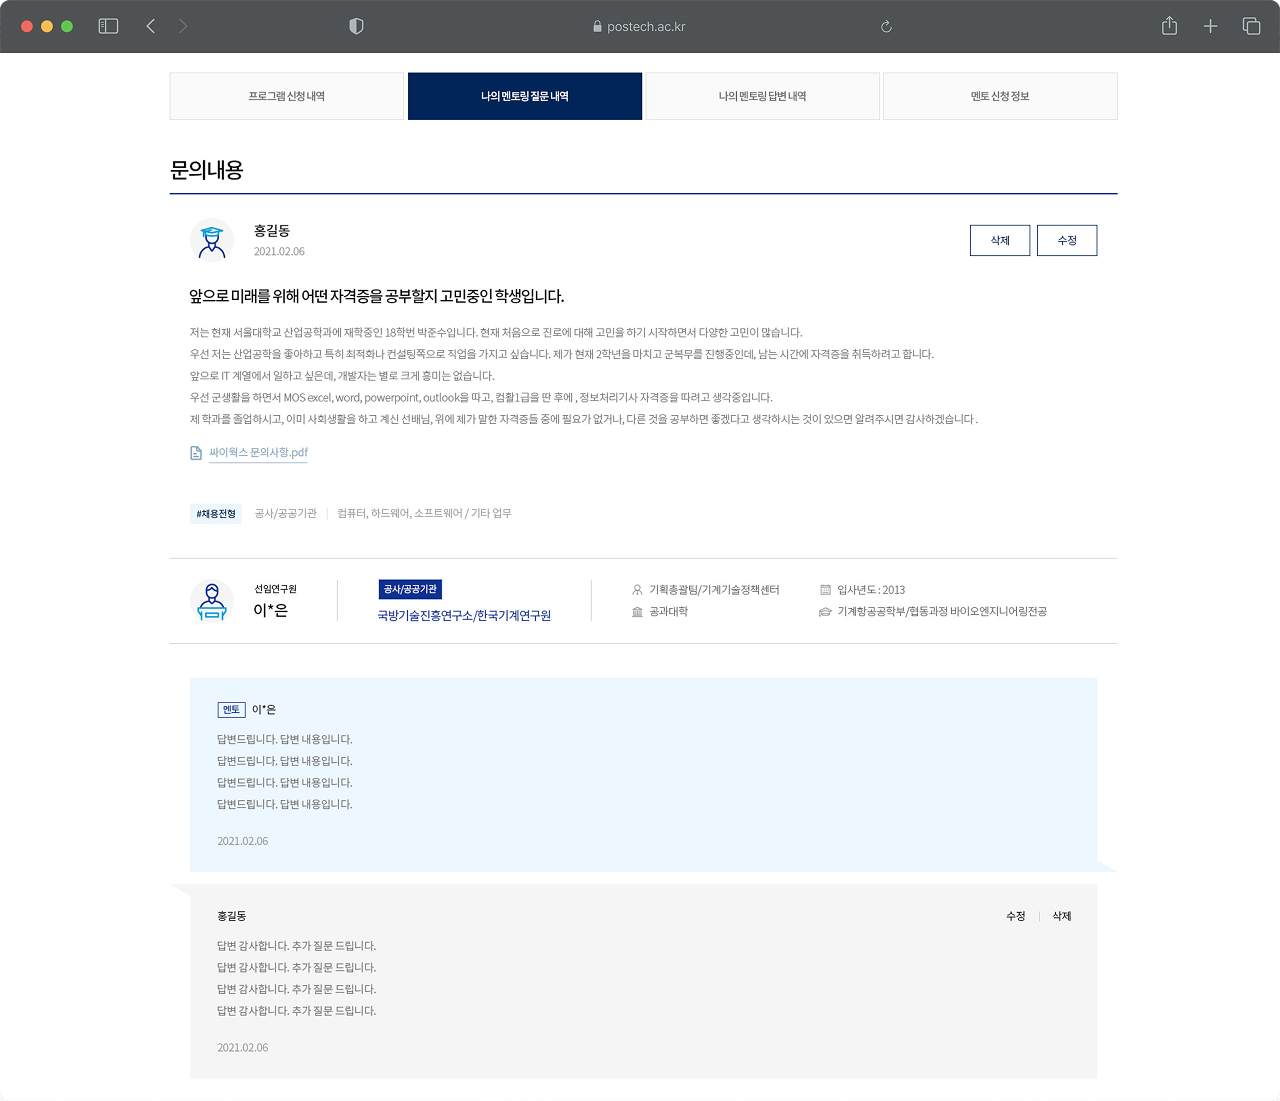Click the 문의내용 heading
This screenshot has width=1280, height=1101.
207,170
